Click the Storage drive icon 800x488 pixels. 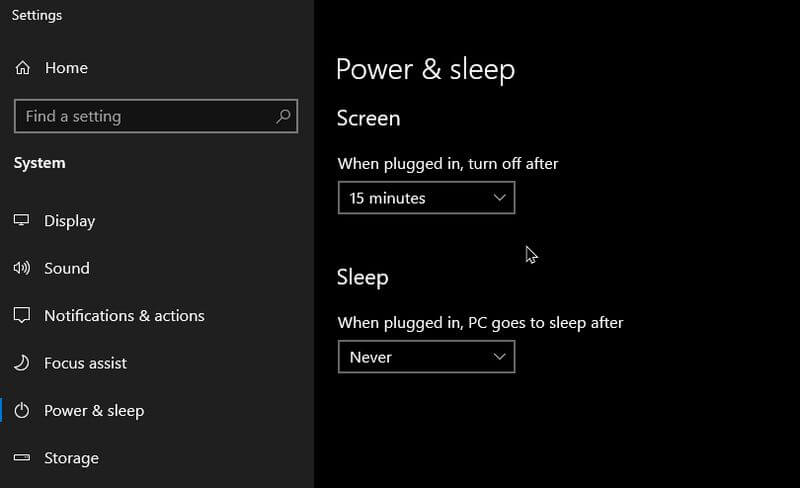pos(22,458)
